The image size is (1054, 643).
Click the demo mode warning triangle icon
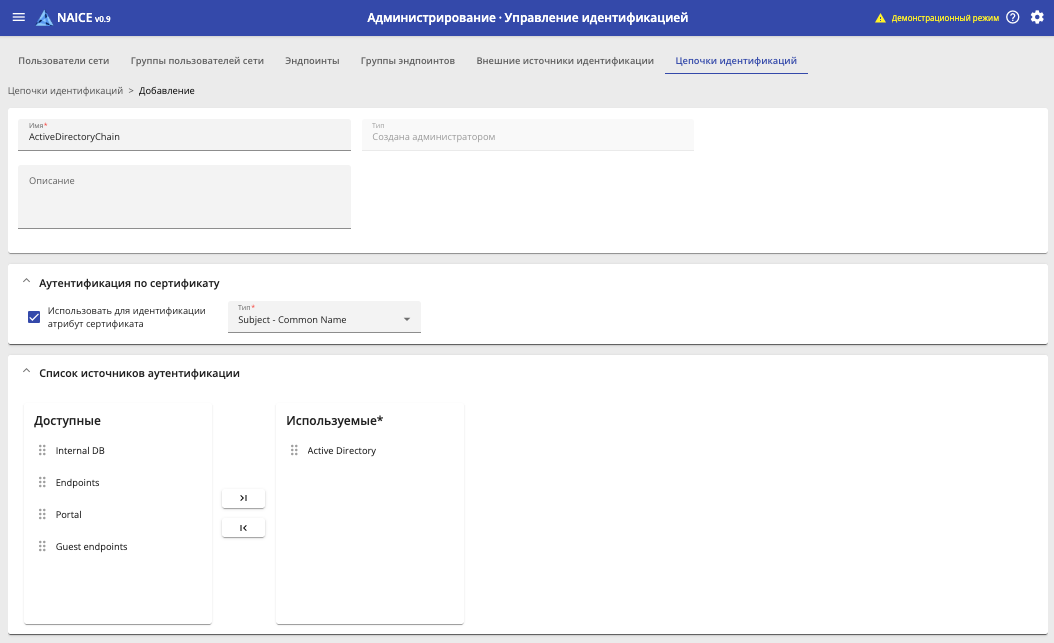click(881, 18)
